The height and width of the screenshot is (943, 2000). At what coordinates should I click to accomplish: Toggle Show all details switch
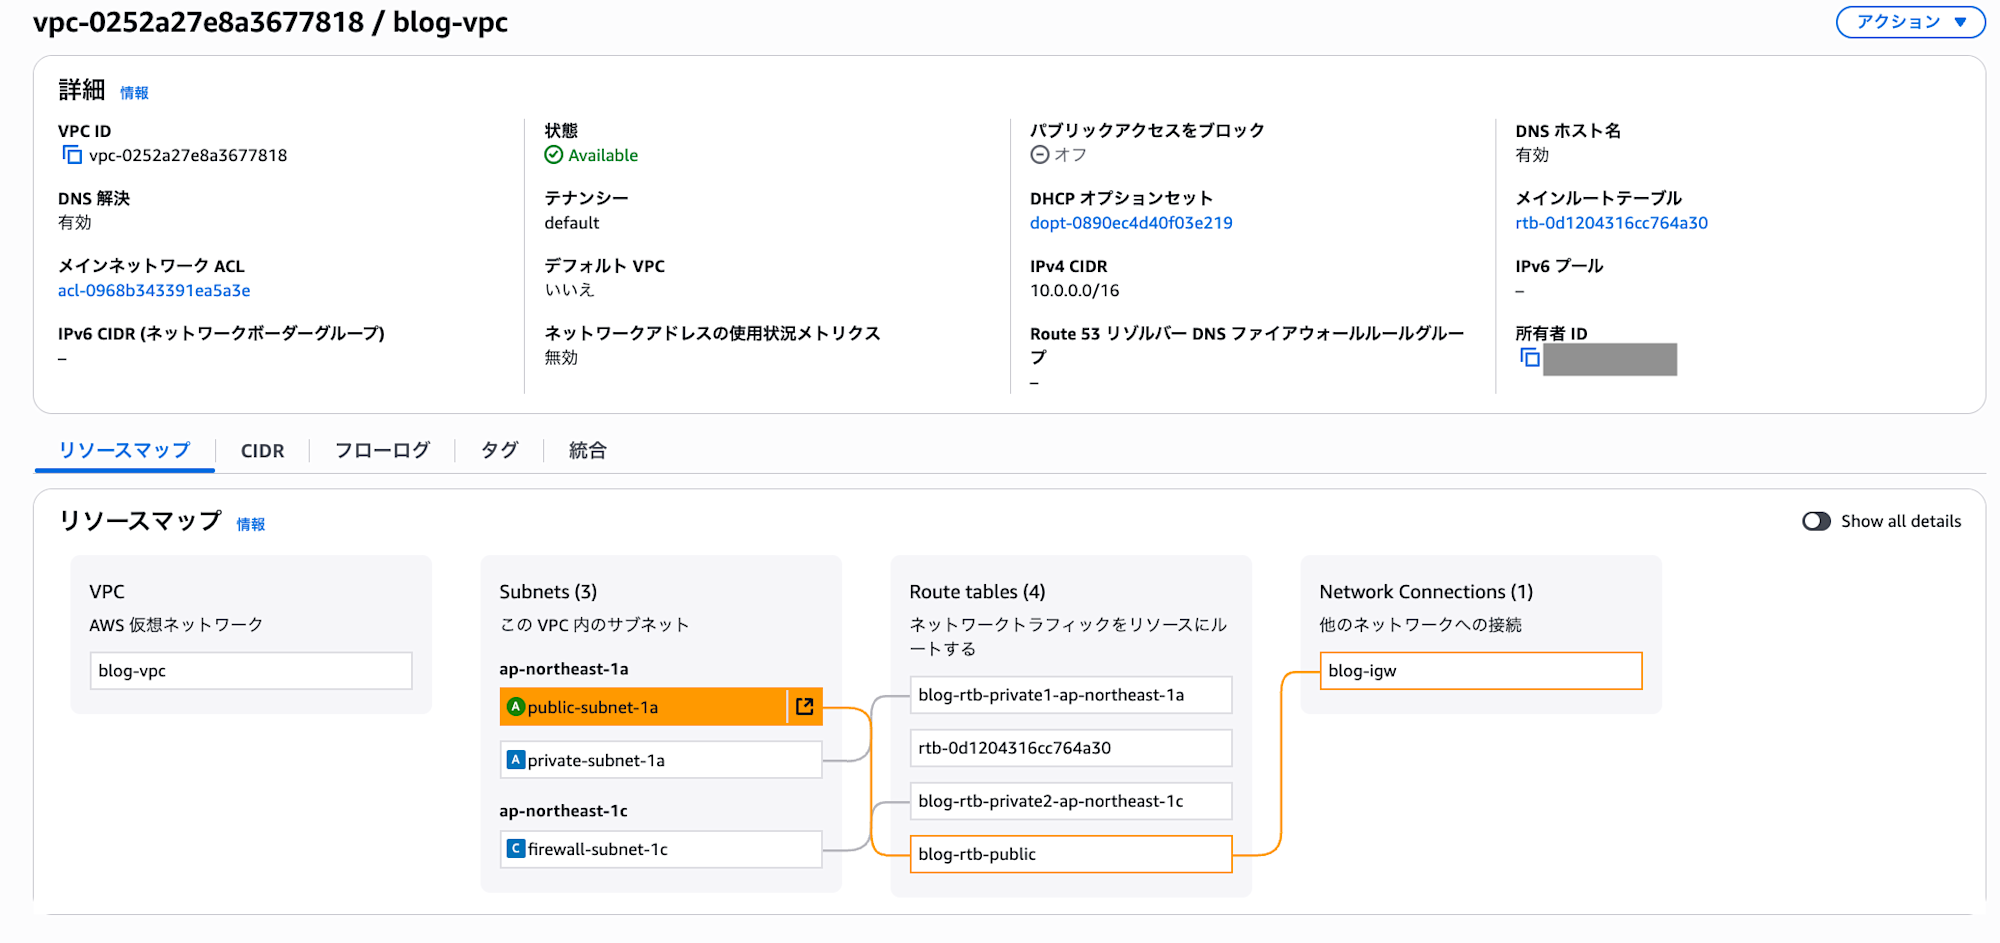coord(1816,521)
